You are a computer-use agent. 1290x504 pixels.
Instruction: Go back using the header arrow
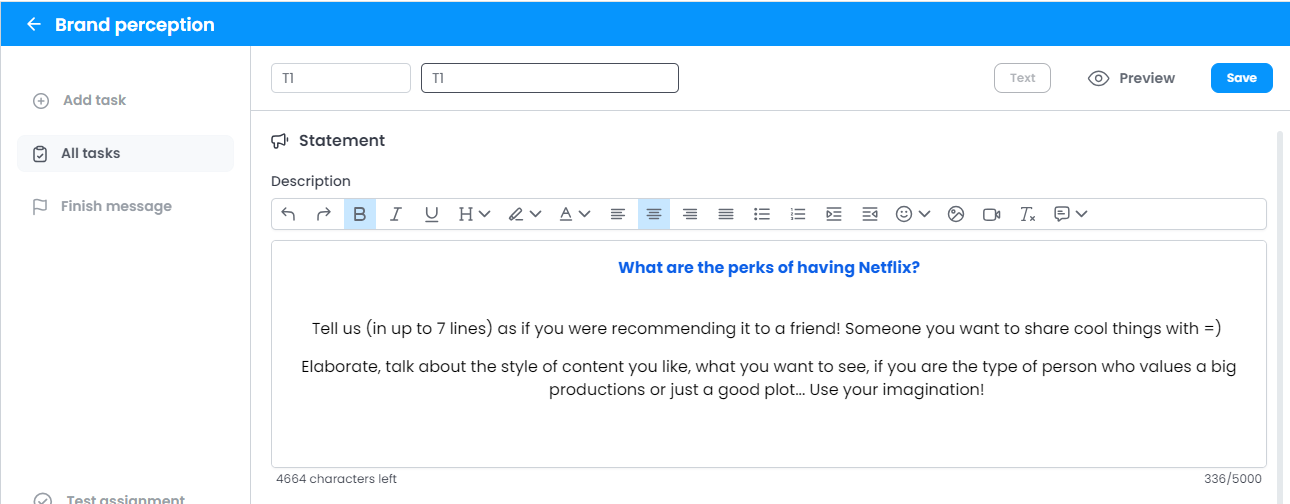click(x=34, y=24)
